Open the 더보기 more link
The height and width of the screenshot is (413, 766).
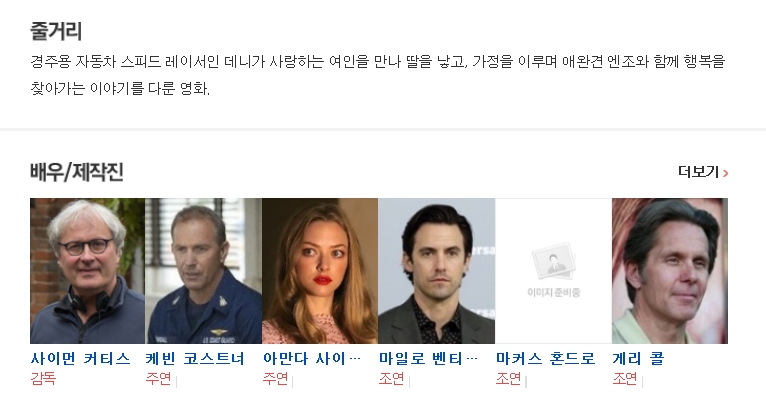pos(703,172)
